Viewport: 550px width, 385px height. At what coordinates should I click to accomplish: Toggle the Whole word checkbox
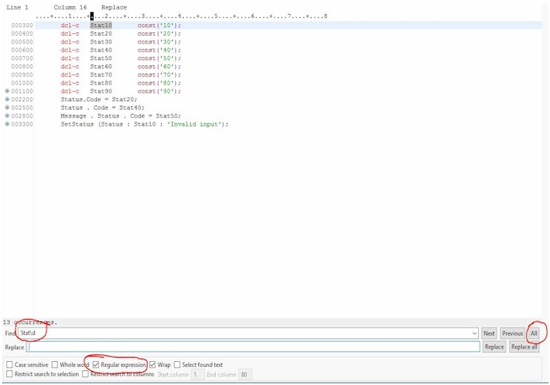point(55,365)
